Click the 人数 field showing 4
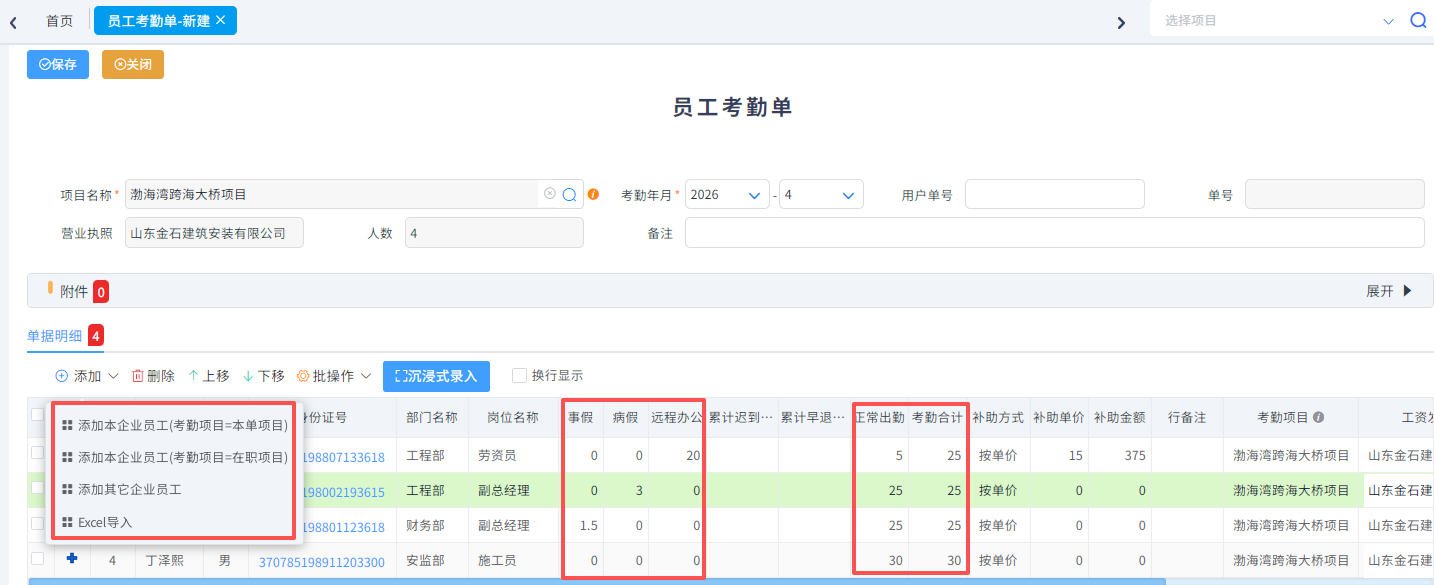Viewport: 1434px width, 585px height. point(494,232)
